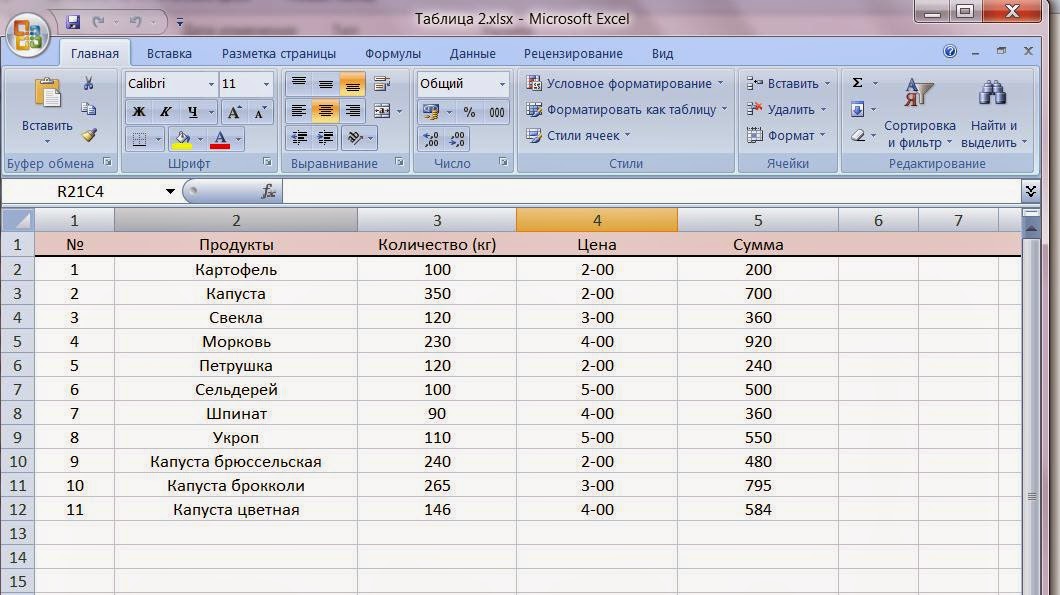Switch to the Формулы ribbon tab

(x=392, y=54)
